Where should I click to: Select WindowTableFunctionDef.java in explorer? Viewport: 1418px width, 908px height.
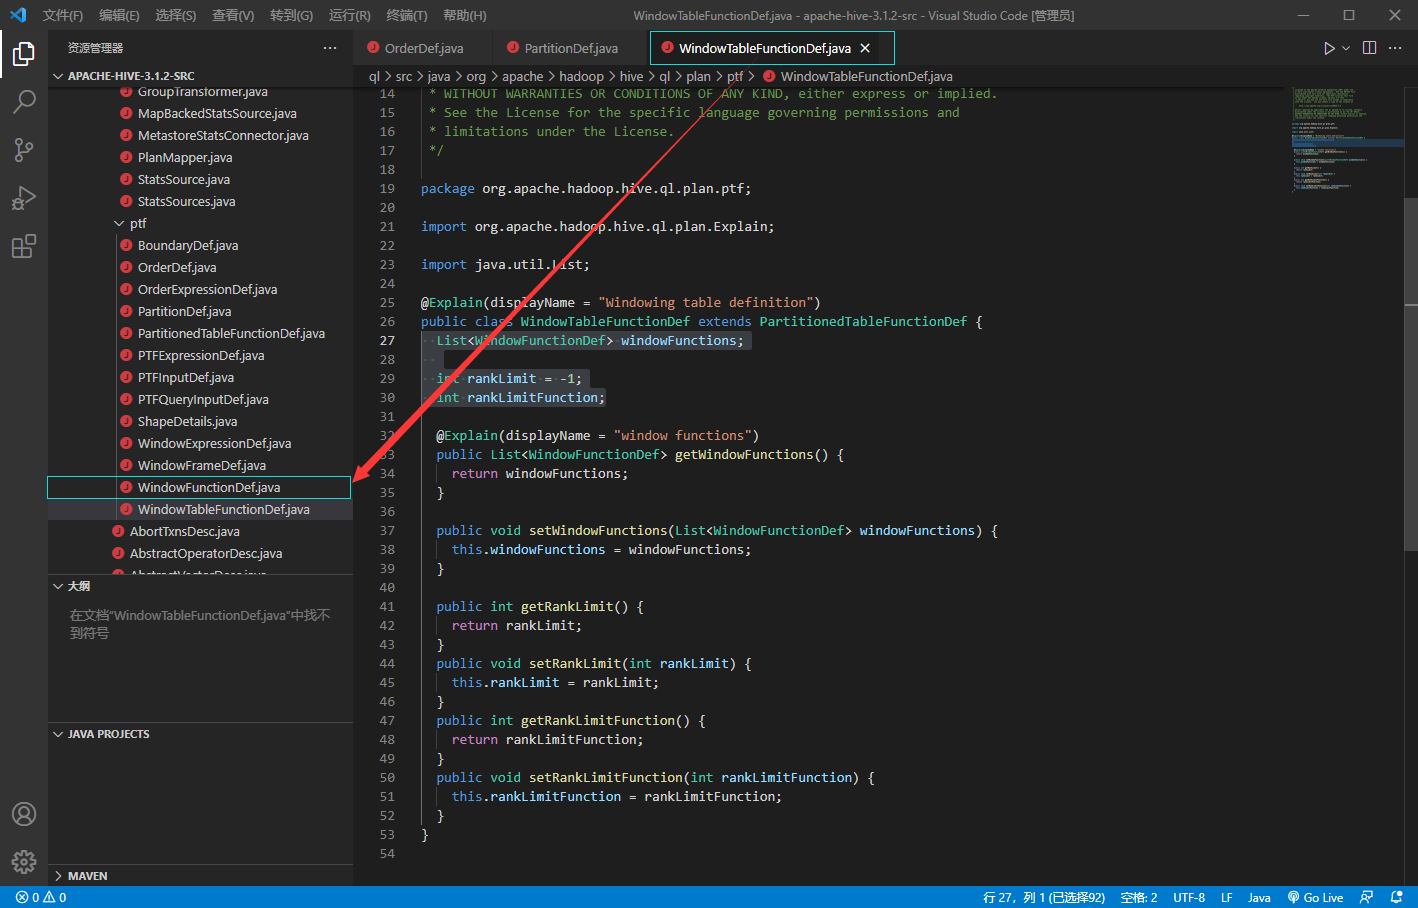pyautogui.click(x=200, y=509)
